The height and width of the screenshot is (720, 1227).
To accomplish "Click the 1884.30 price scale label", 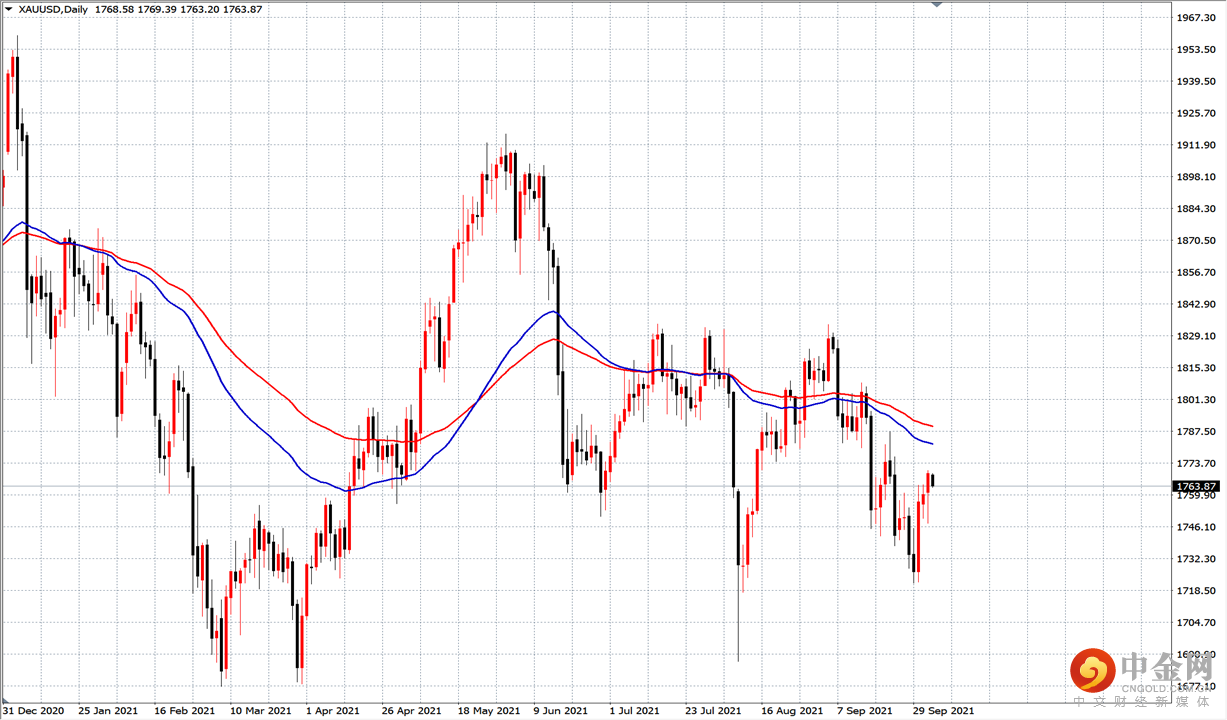I will (1196, 209).
